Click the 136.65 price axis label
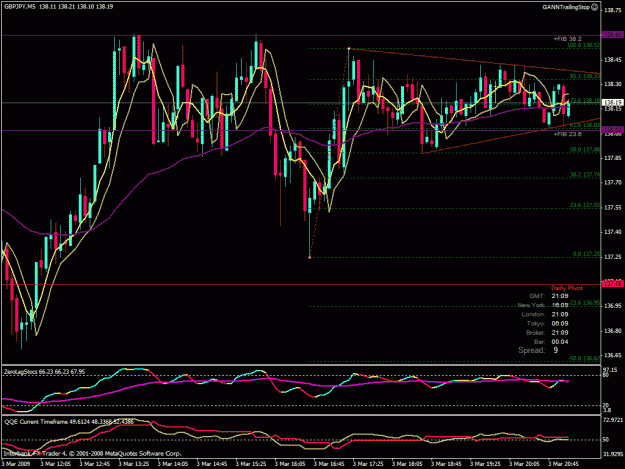Viewport: 625px width, 469px height. pos(613,355)
